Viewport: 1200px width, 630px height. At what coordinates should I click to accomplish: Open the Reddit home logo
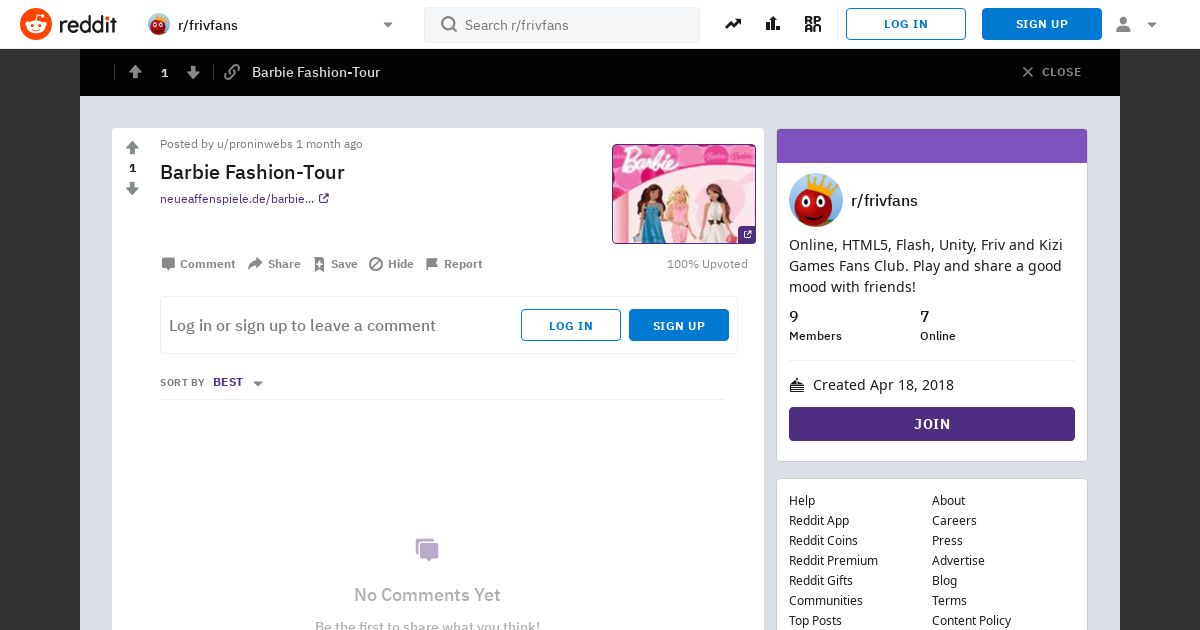tap(68, 24)
